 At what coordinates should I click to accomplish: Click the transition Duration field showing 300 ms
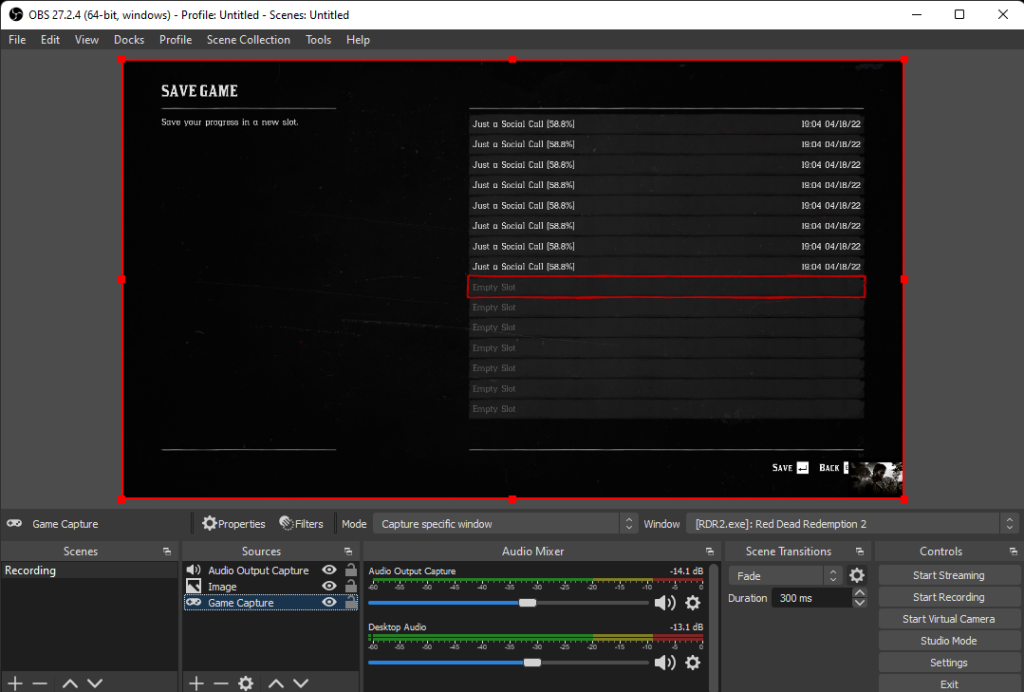812,598
